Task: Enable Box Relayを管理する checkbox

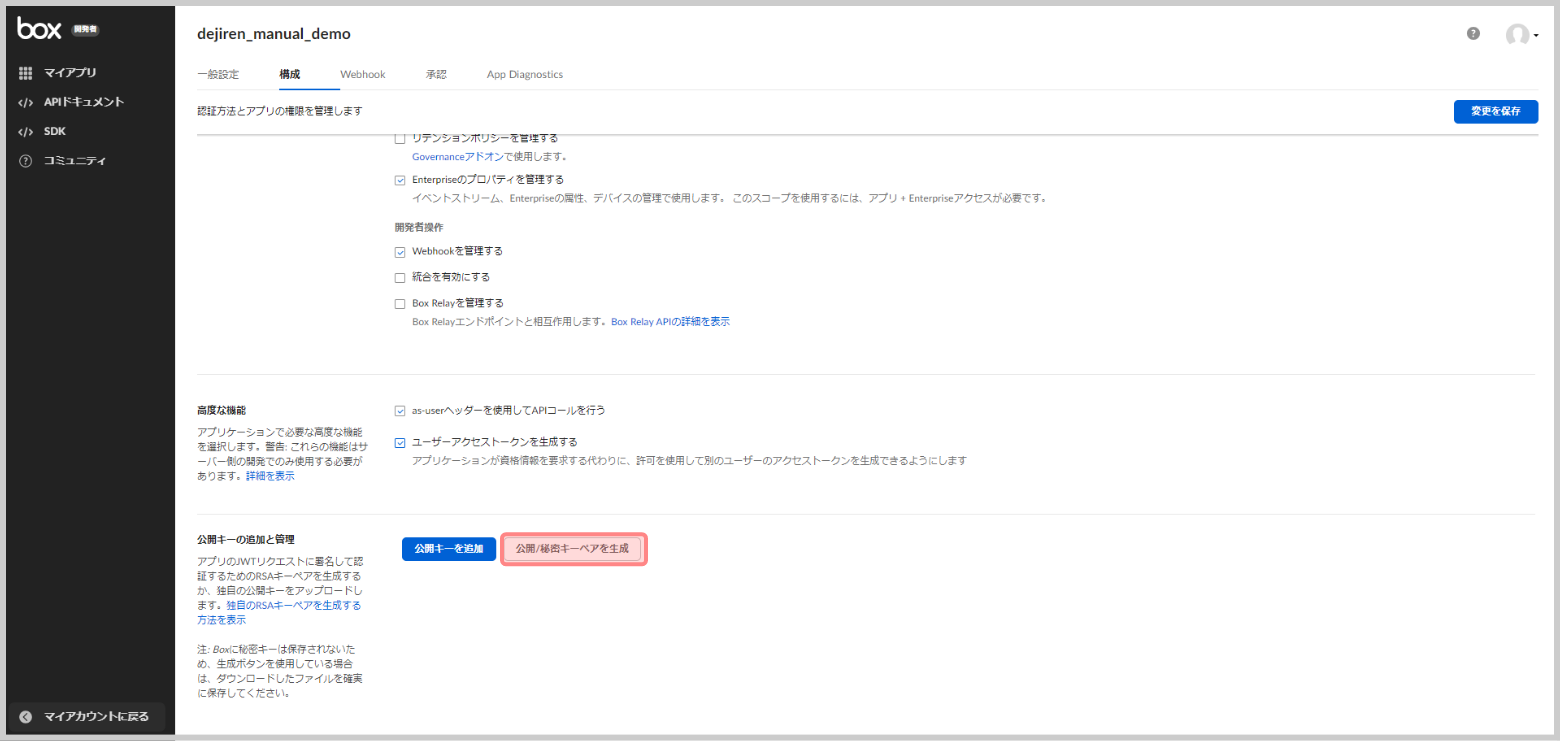Action: [400, 303]
